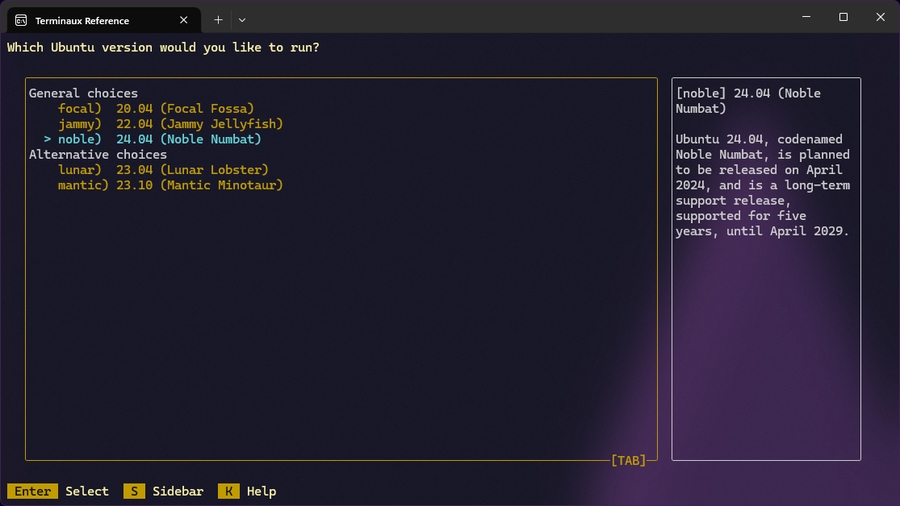Click the terminal icon in the tab

pos(21,19)
